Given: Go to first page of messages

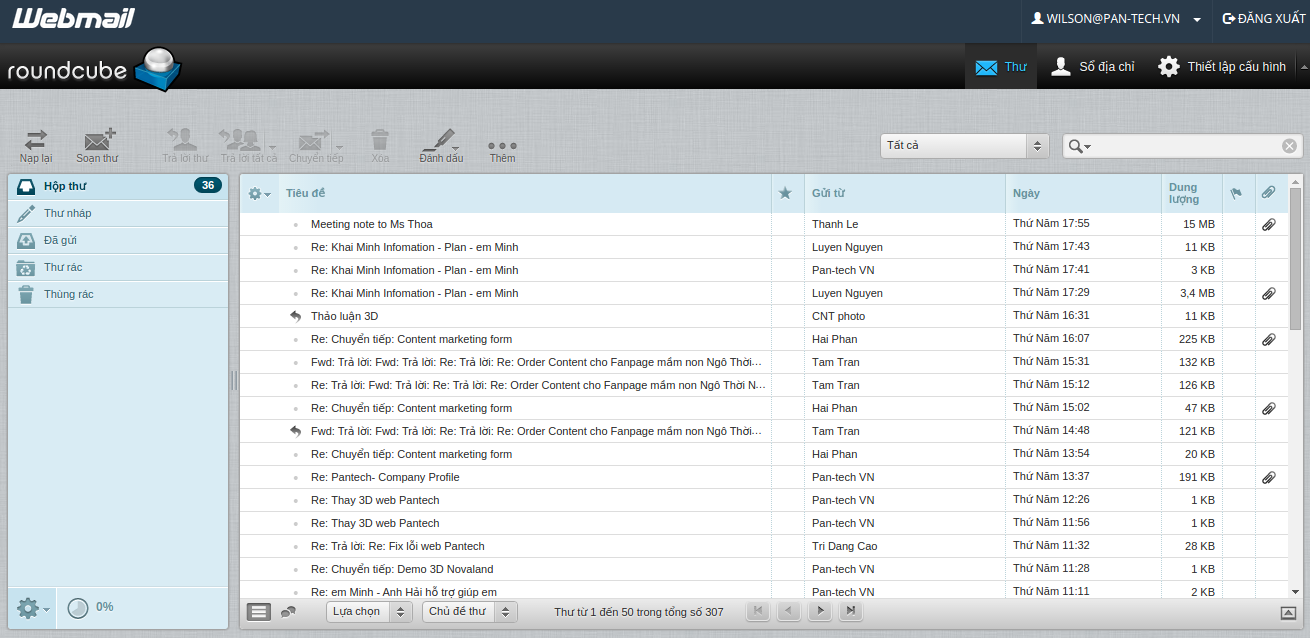Looking at the screenshot, I should [x=759, y=611].
